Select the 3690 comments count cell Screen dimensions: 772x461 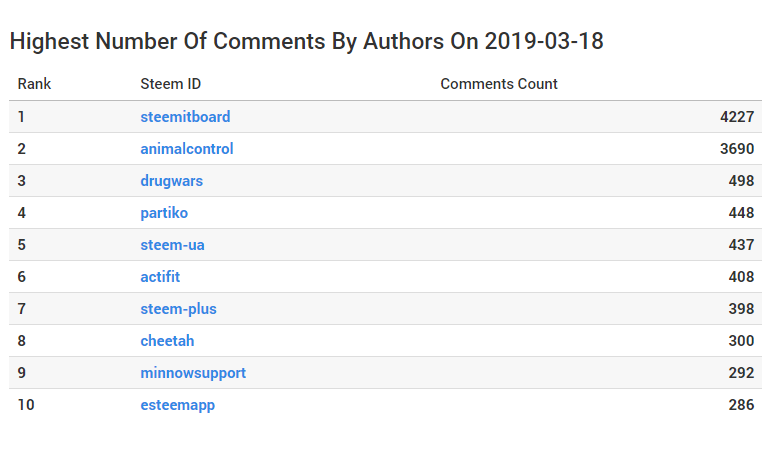pos(737,149)
